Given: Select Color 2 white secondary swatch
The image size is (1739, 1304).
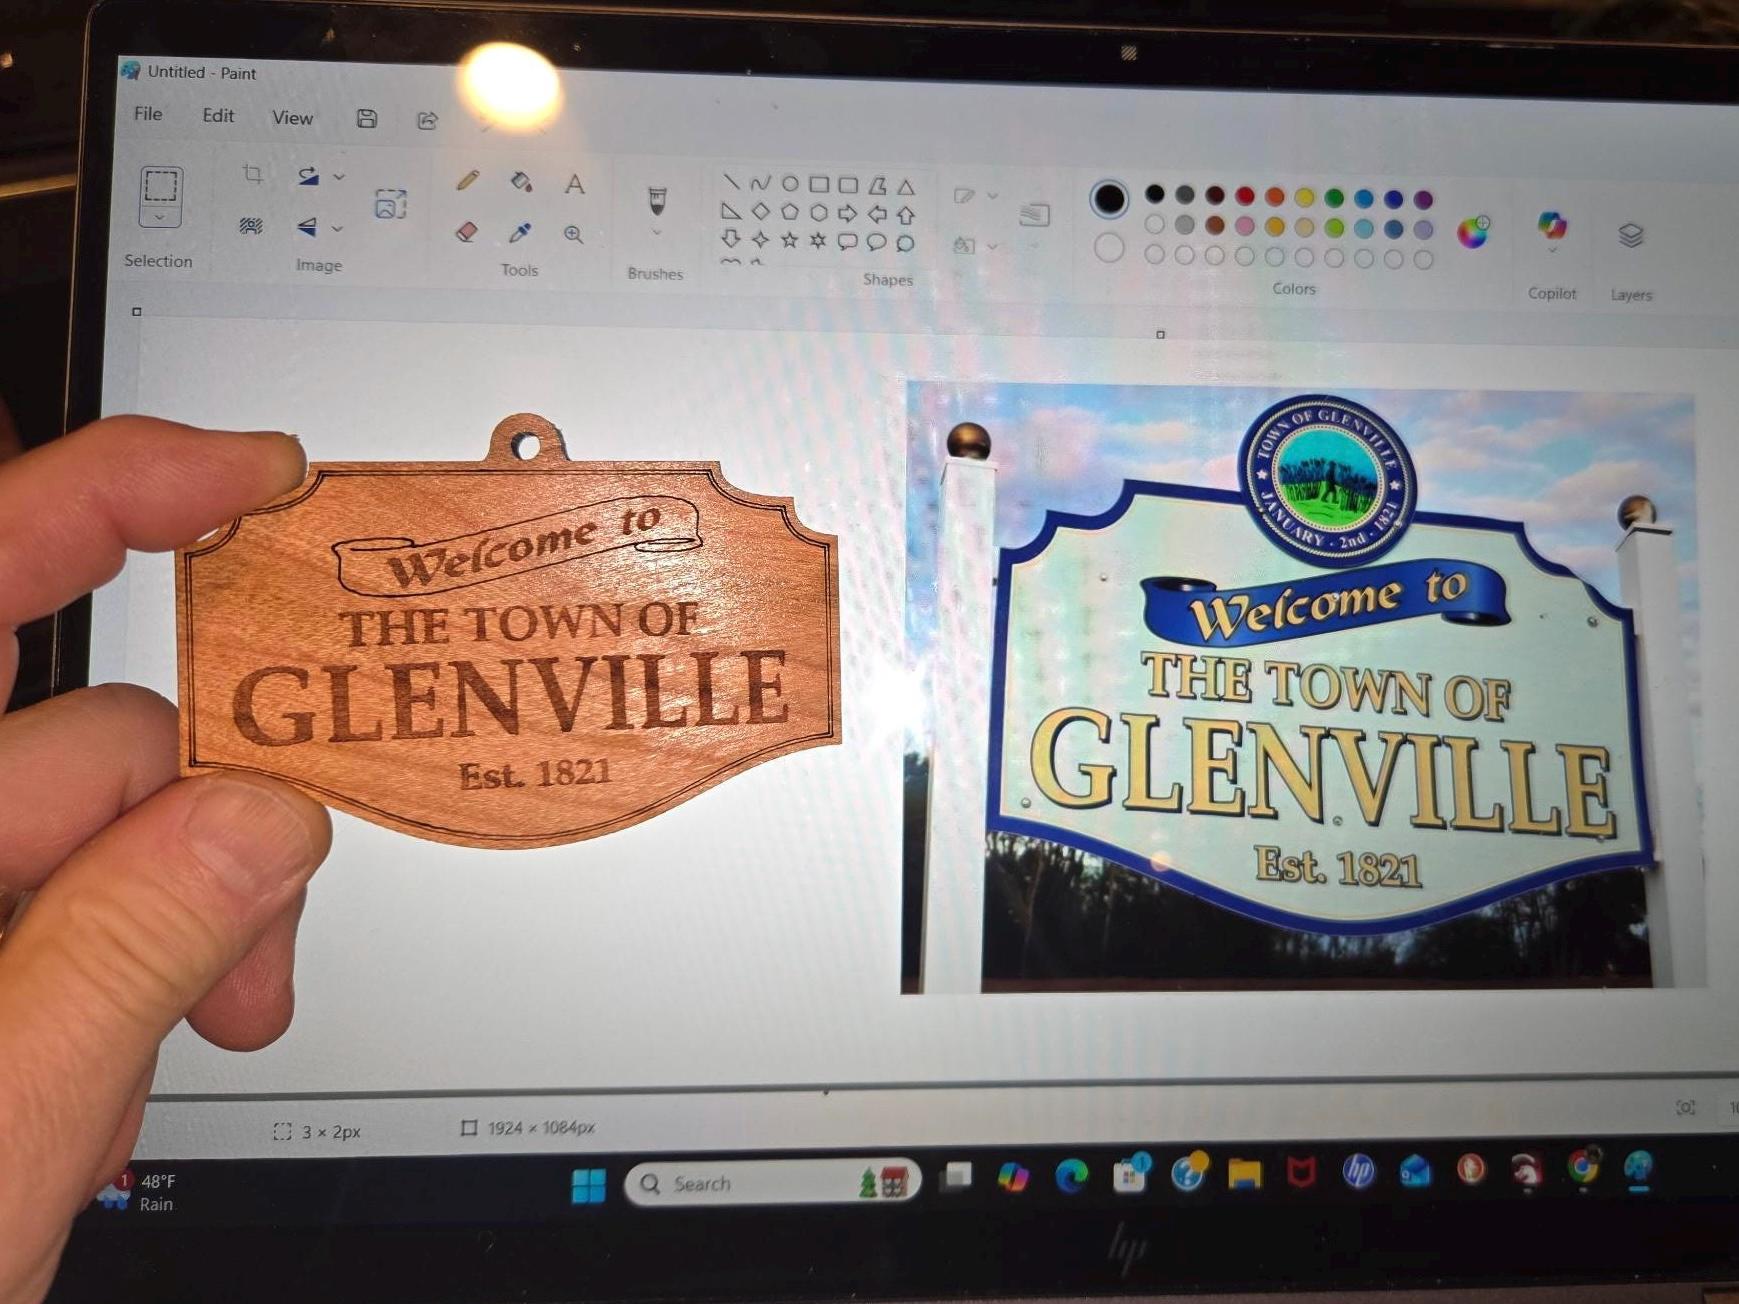Looking at the screenshot, I should tap(1108, 247).
